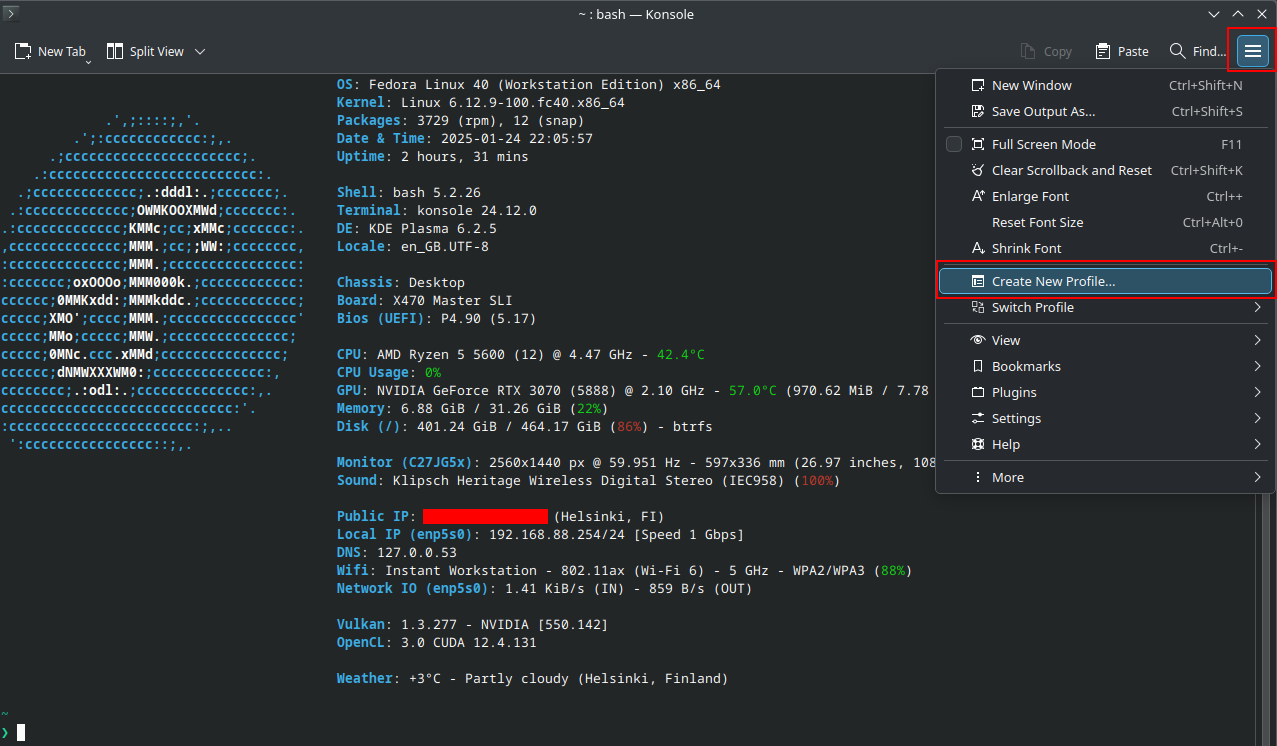
Task: Click the Create New Profile icon
Action: click(x=978, y=281)
